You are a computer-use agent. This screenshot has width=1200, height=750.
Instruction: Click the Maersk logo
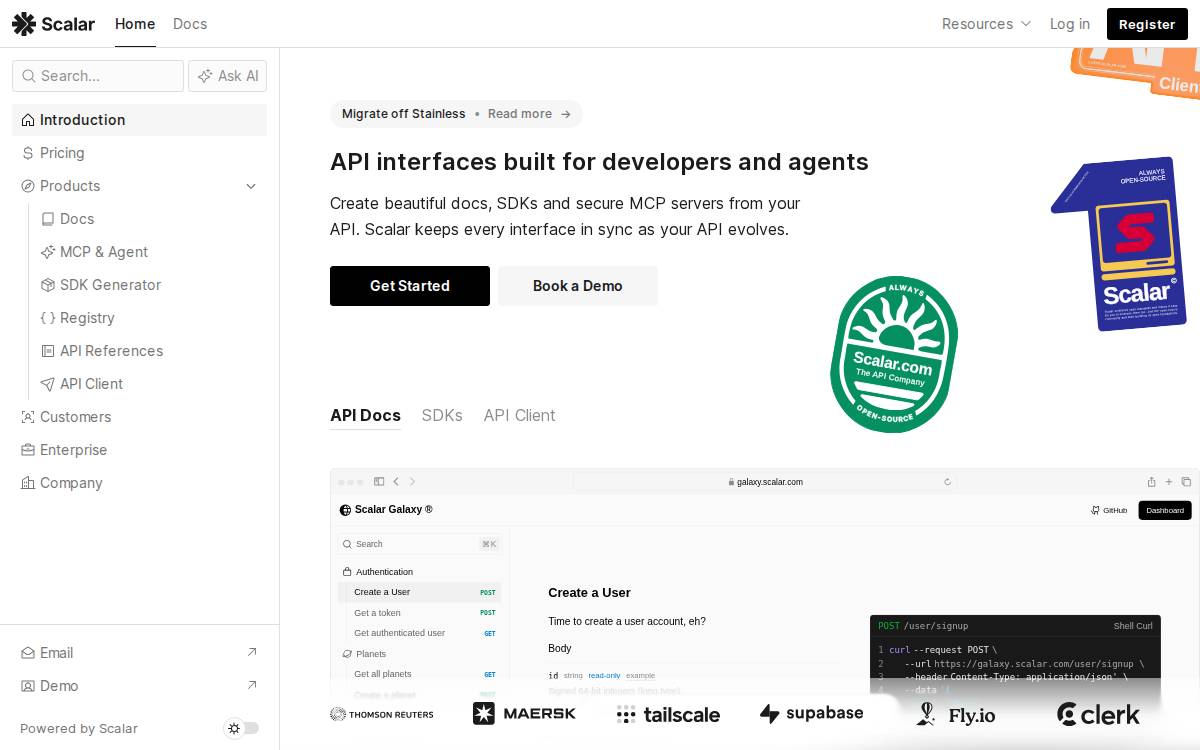pyautogui.click(x=525, y=713)
